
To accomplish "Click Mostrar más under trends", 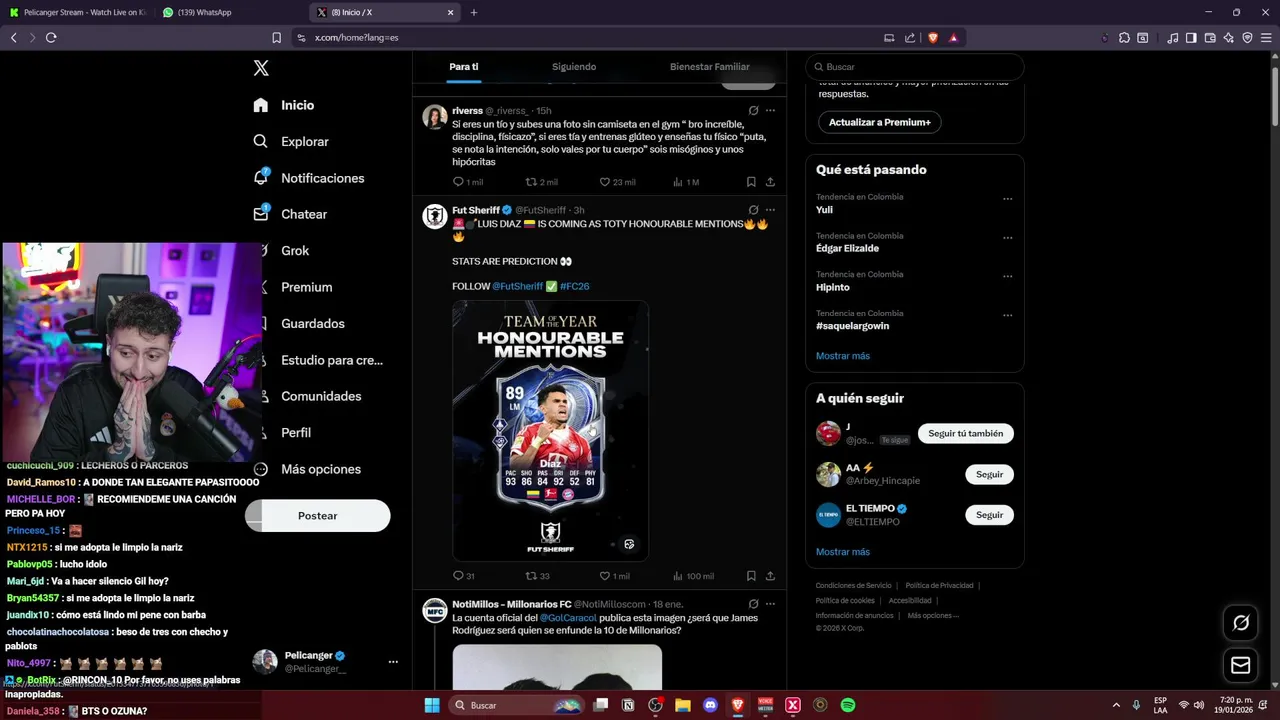I will (843, 356).
